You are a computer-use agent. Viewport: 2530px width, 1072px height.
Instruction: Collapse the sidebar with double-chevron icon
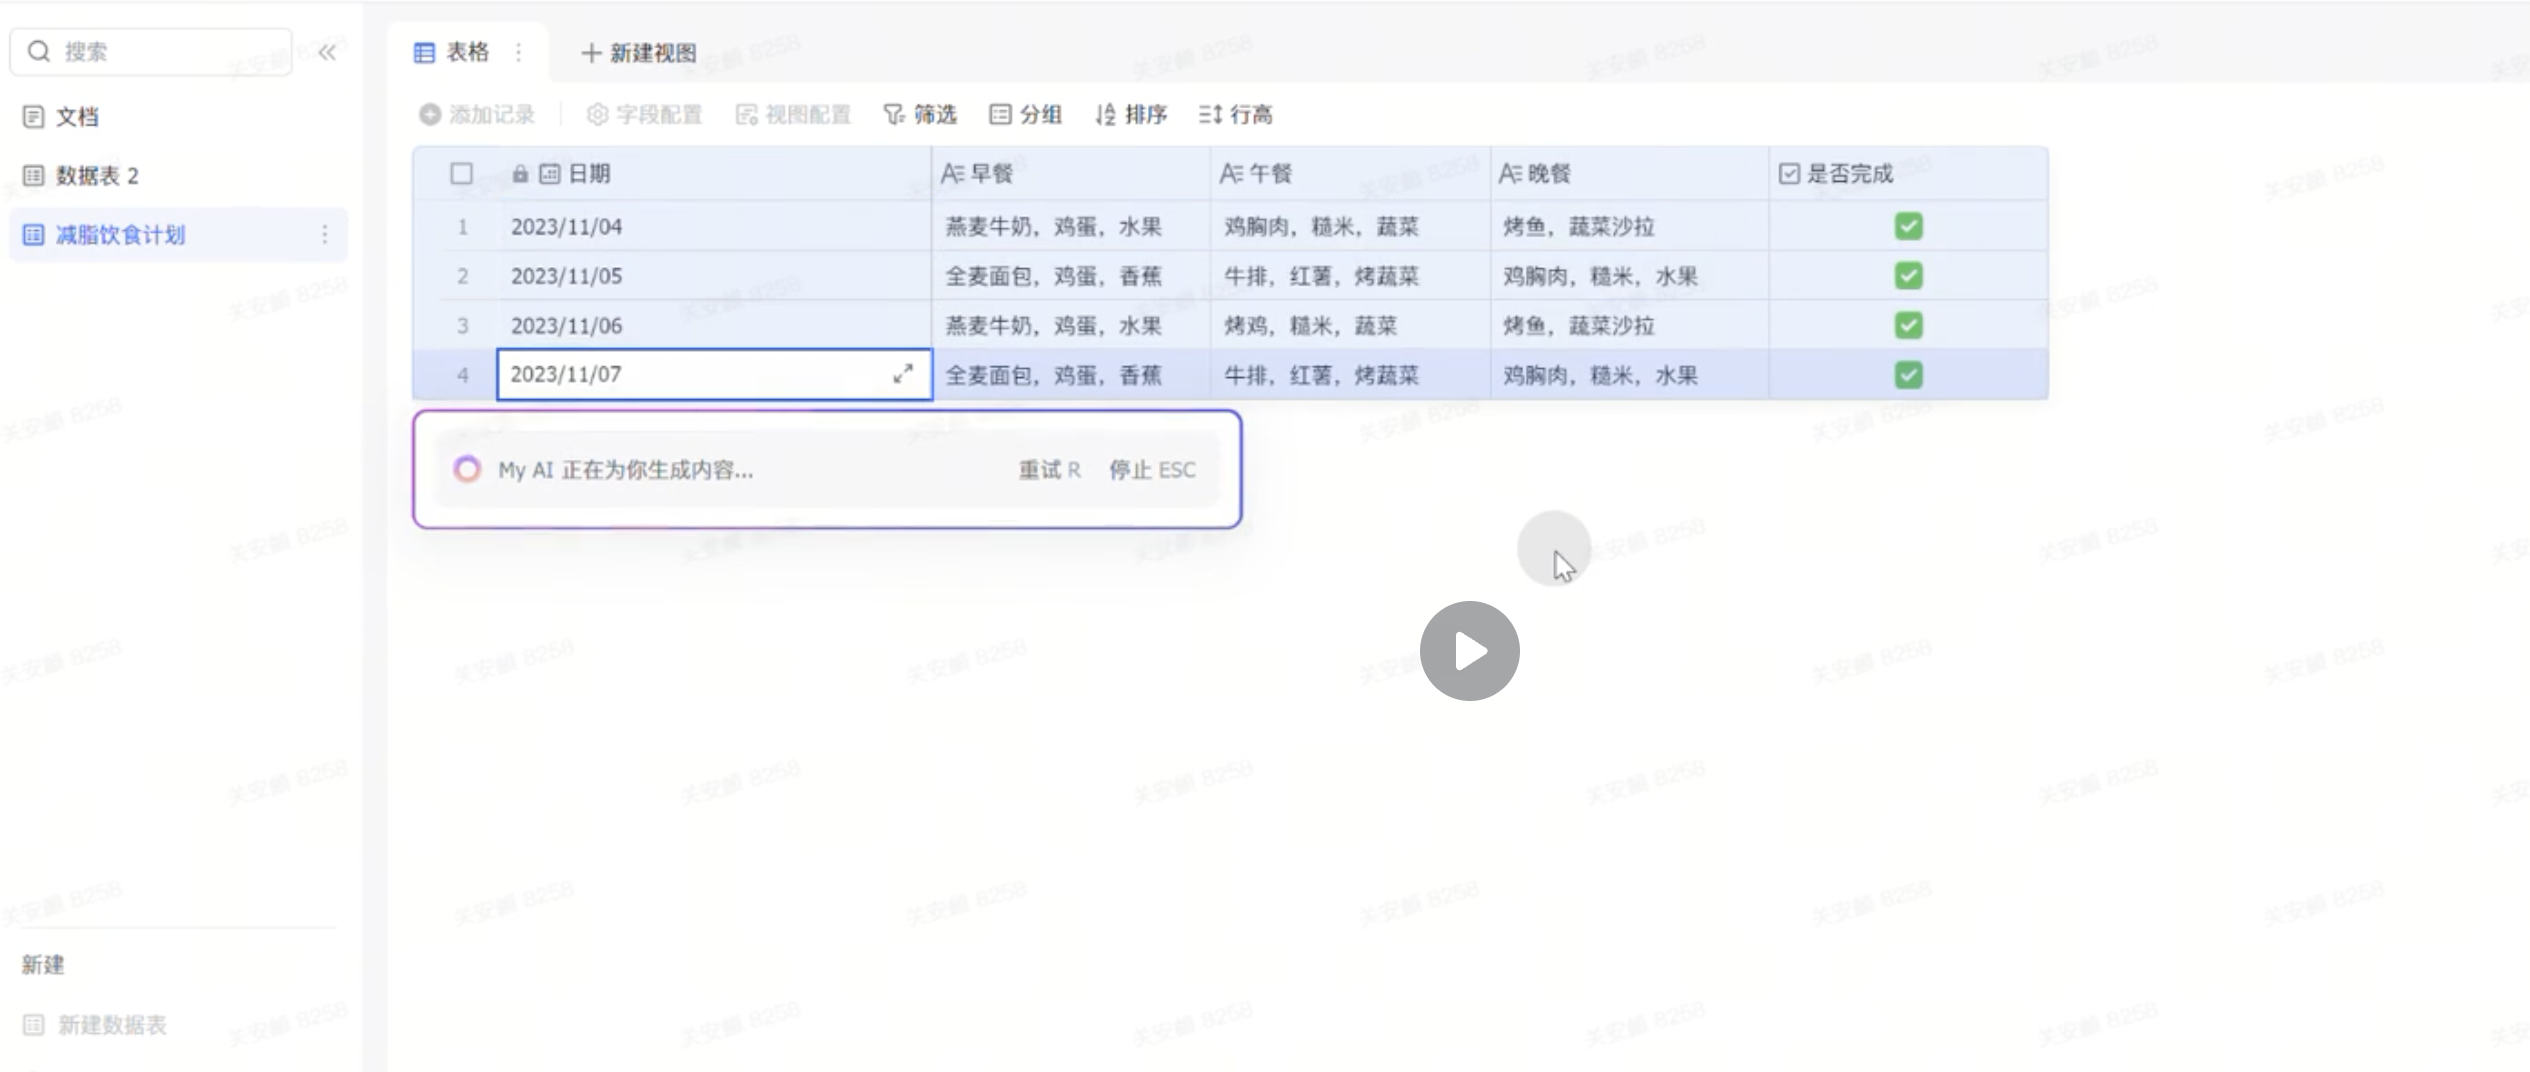(x=327, y=52)
